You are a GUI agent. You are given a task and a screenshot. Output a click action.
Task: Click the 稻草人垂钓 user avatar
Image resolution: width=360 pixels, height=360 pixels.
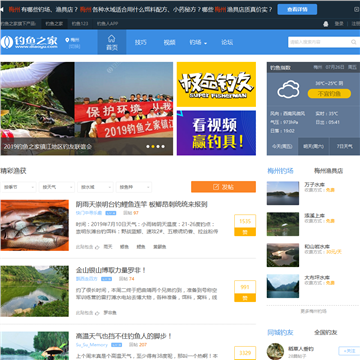coord(275,351)
